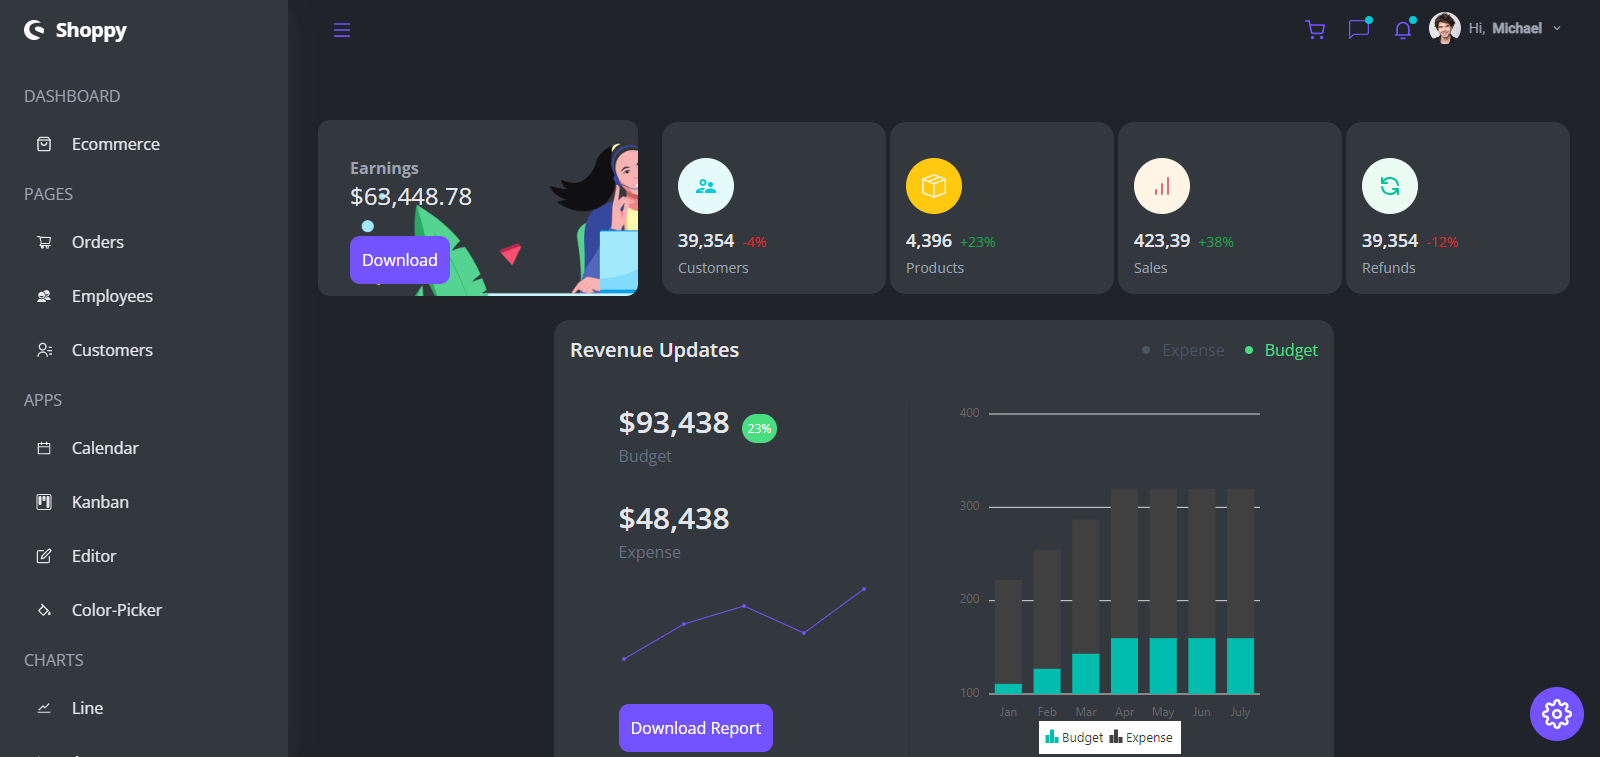The image size is (1600, 757).
Task: Toggle Budget series in chart legend
Action: (1075, 738)
